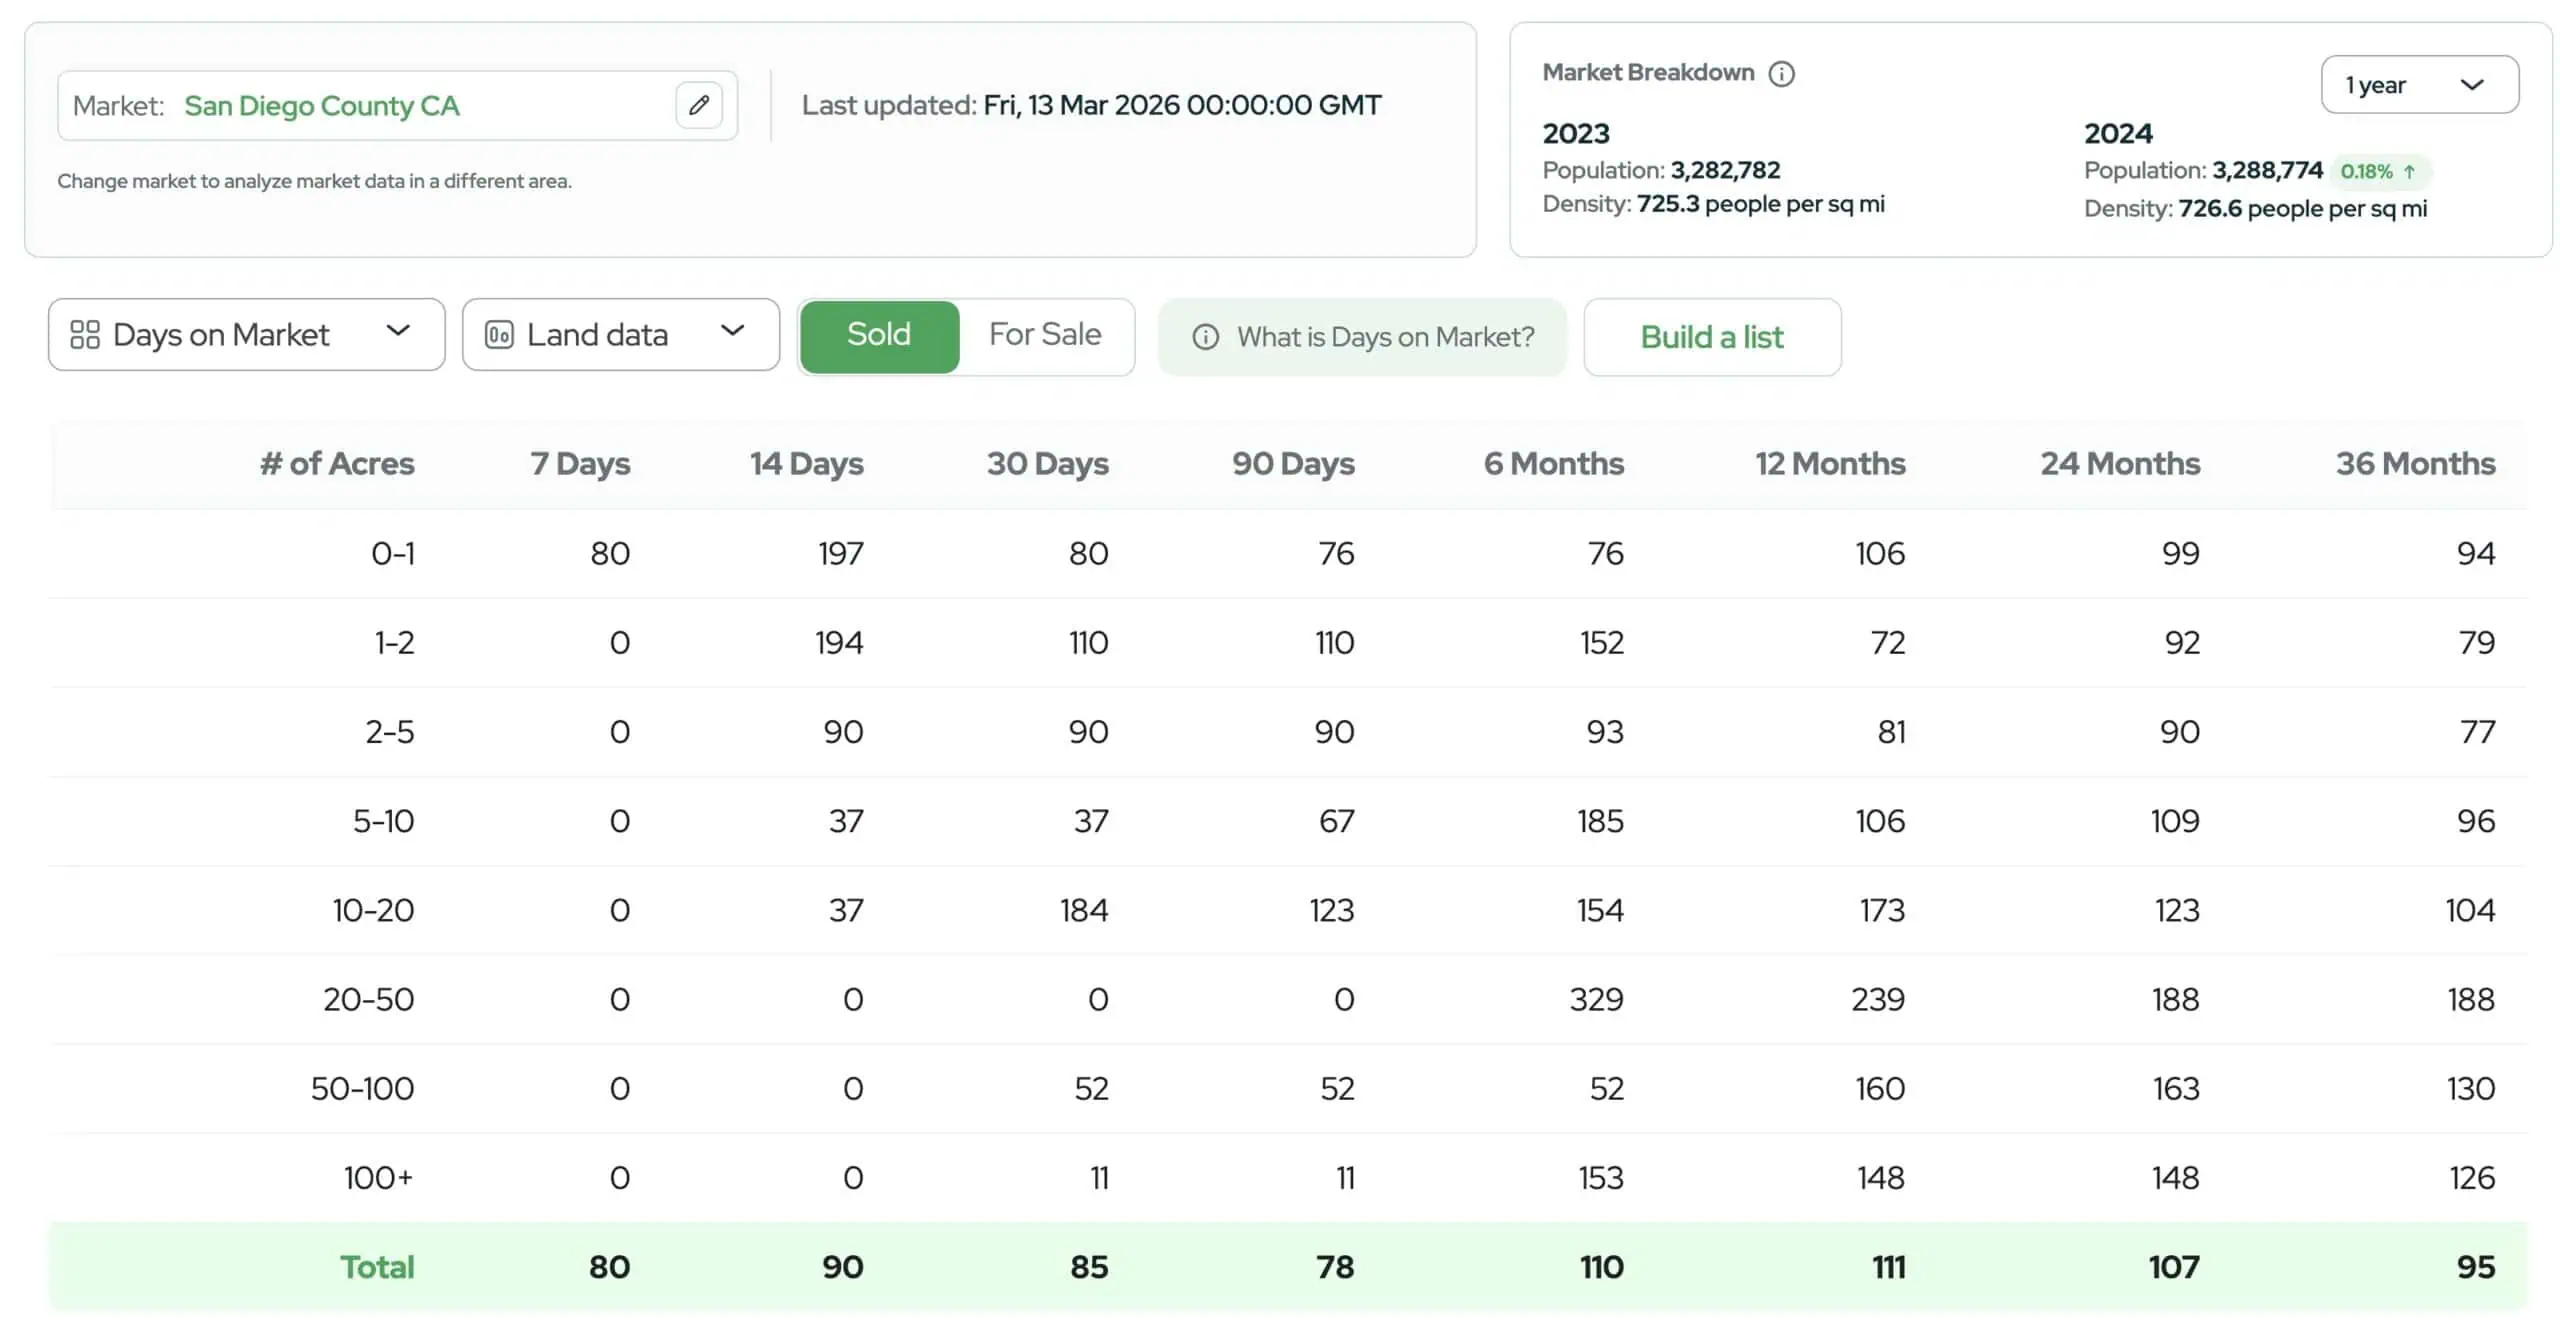Switch to the For Sale toggle
2560x1322 pixels.
1044,335
